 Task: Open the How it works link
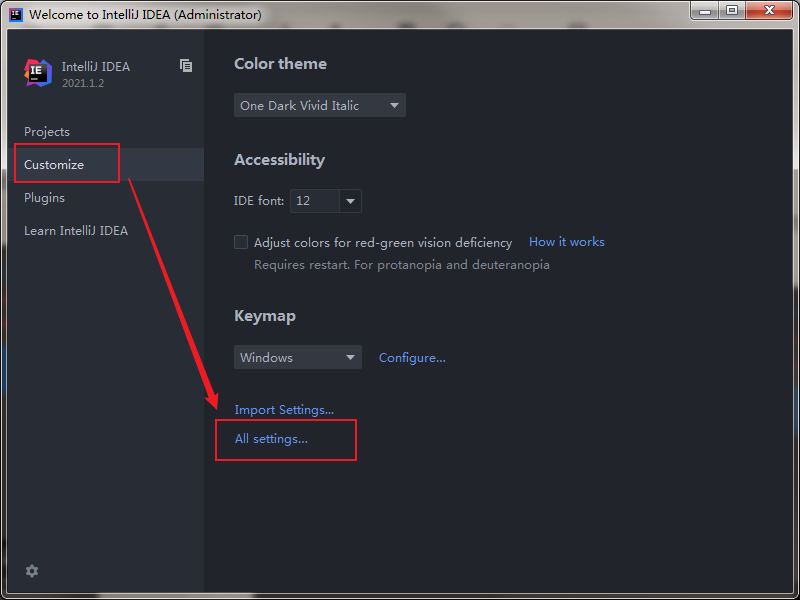pyautogui.click(x=567, y=242)
